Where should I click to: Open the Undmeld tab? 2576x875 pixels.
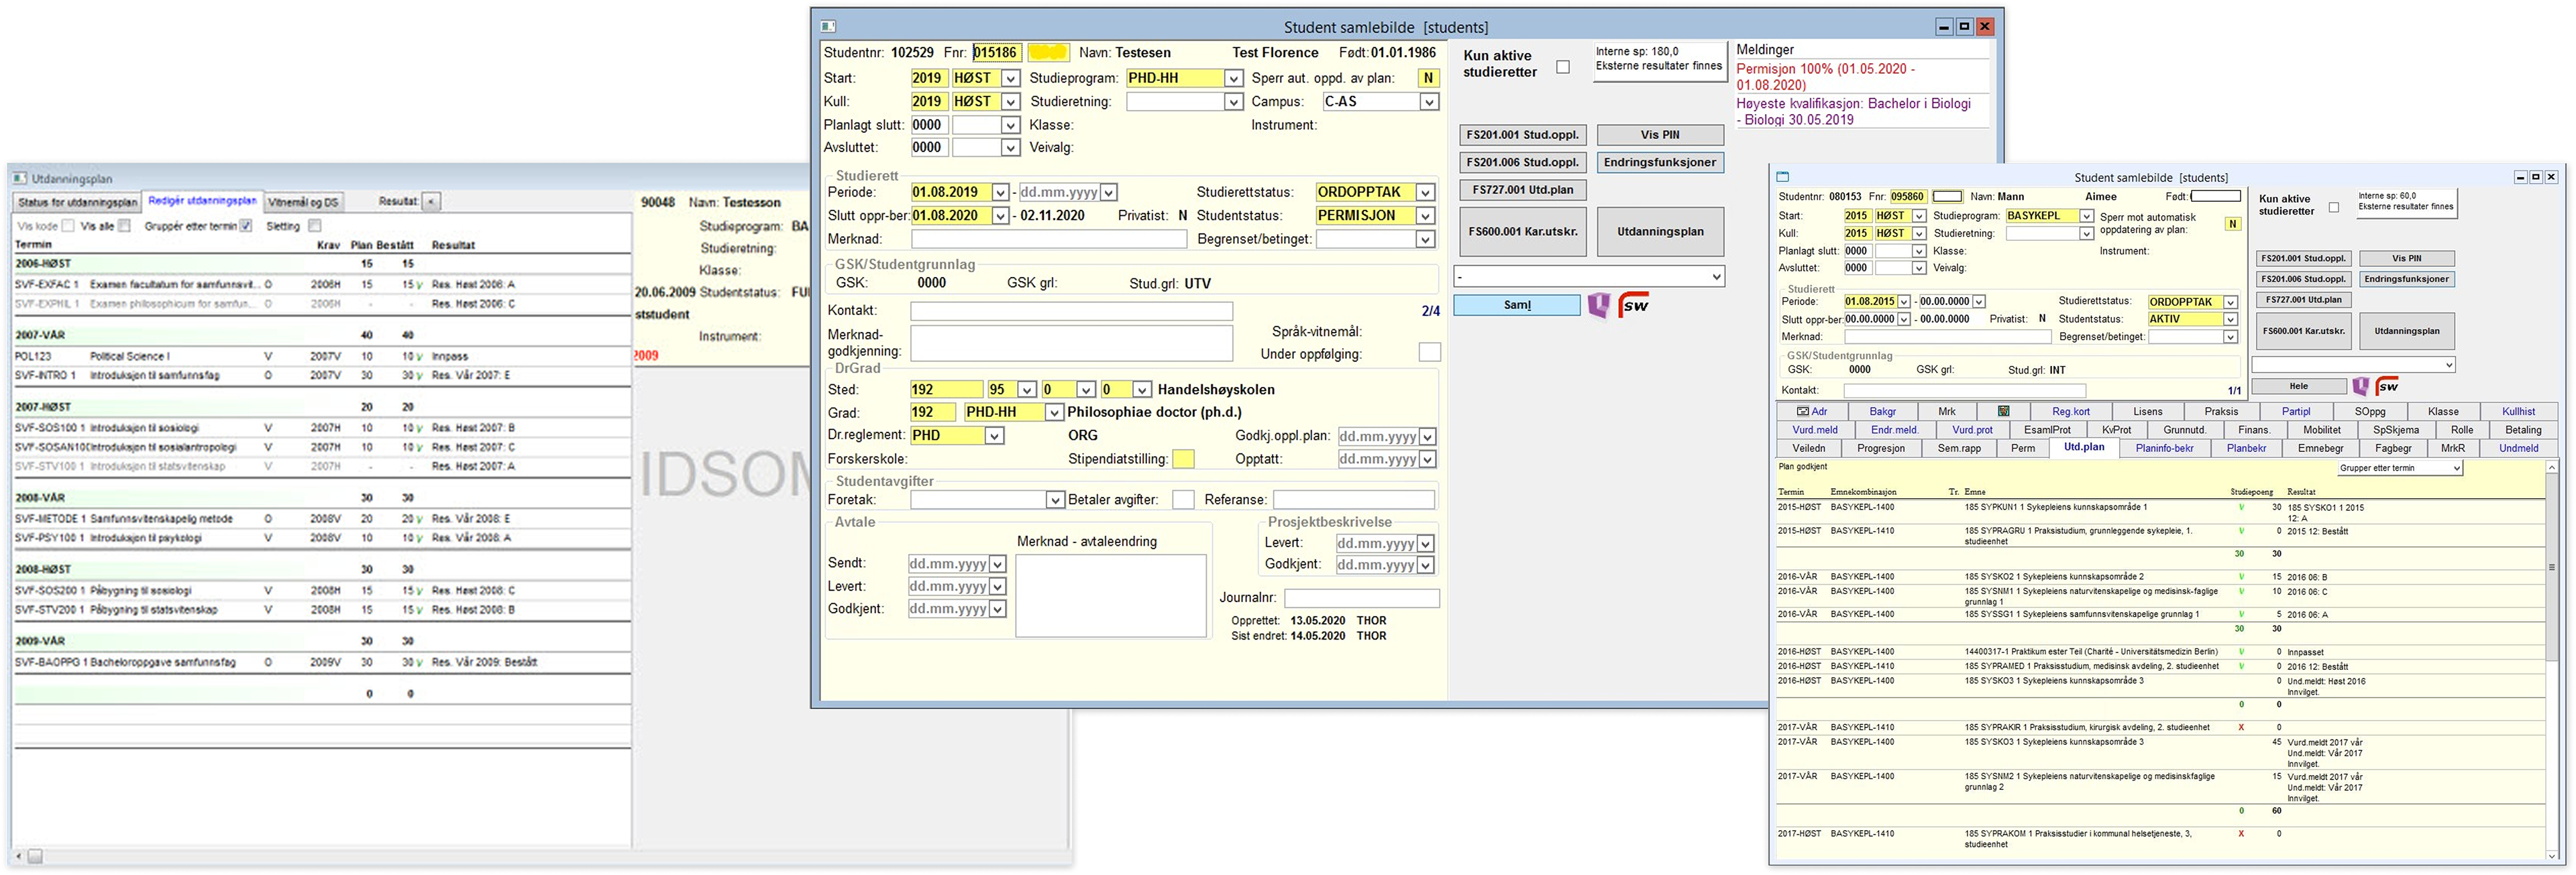[2518, 448]
